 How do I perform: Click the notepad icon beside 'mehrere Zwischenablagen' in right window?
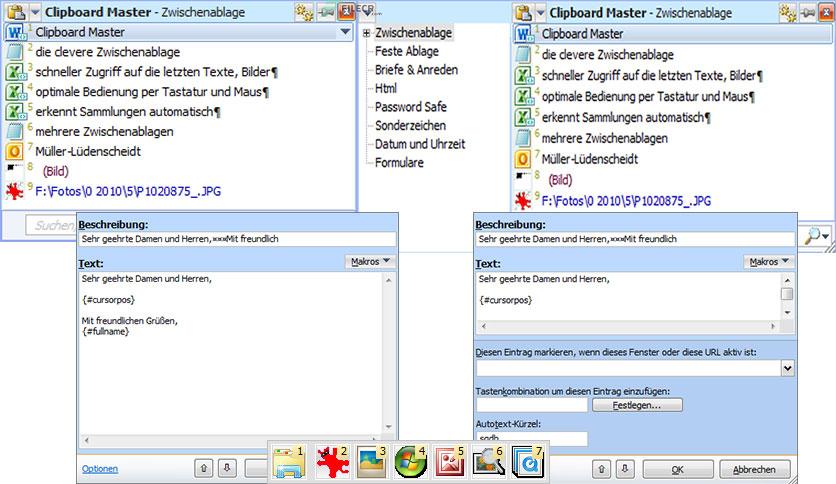point(524,138)
